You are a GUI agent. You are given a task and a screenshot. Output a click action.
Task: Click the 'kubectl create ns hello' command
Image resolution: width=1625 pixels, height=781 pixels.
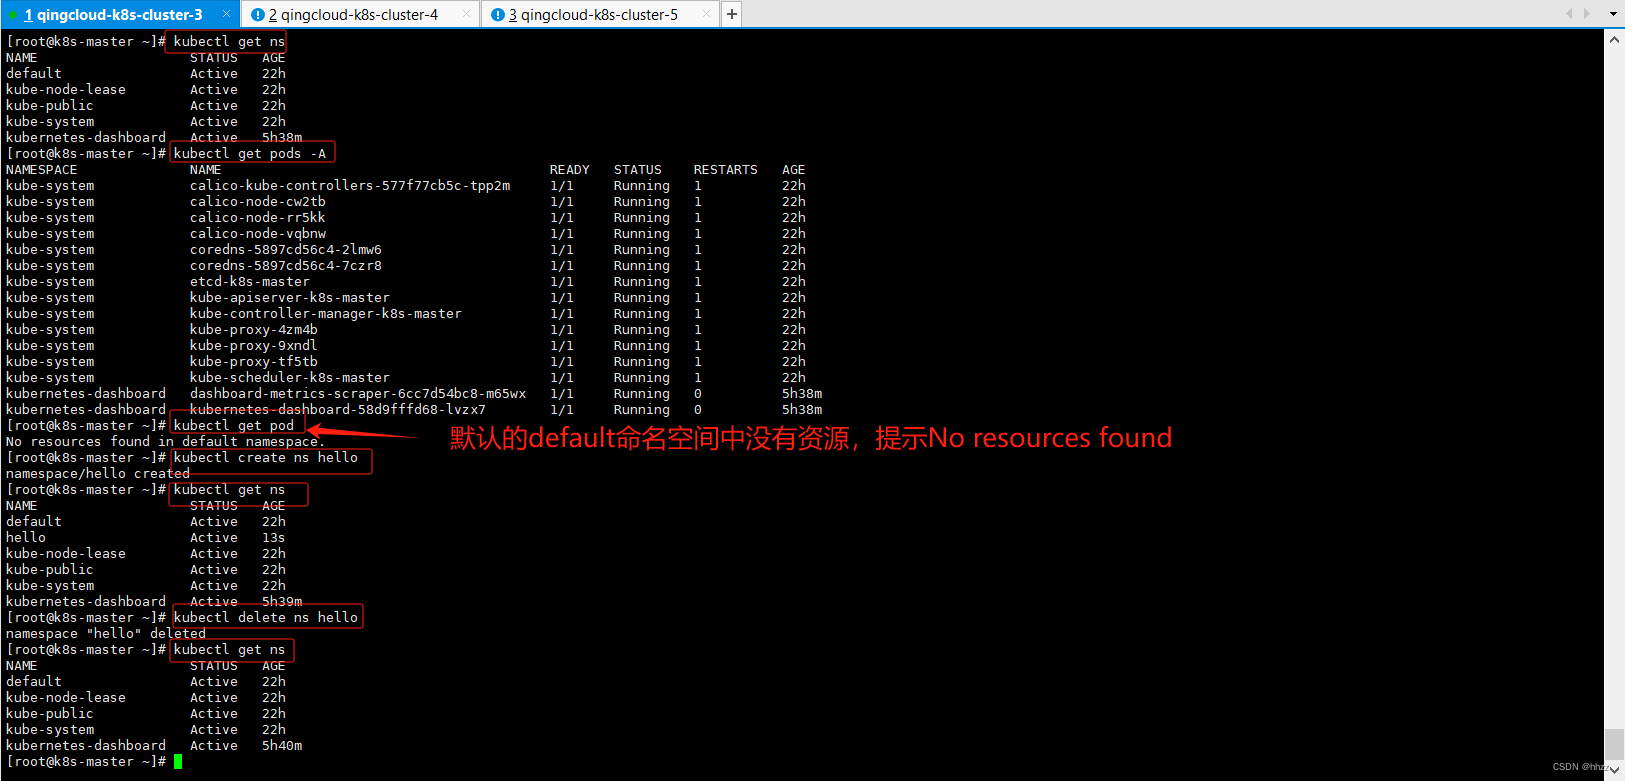(266, 457)
